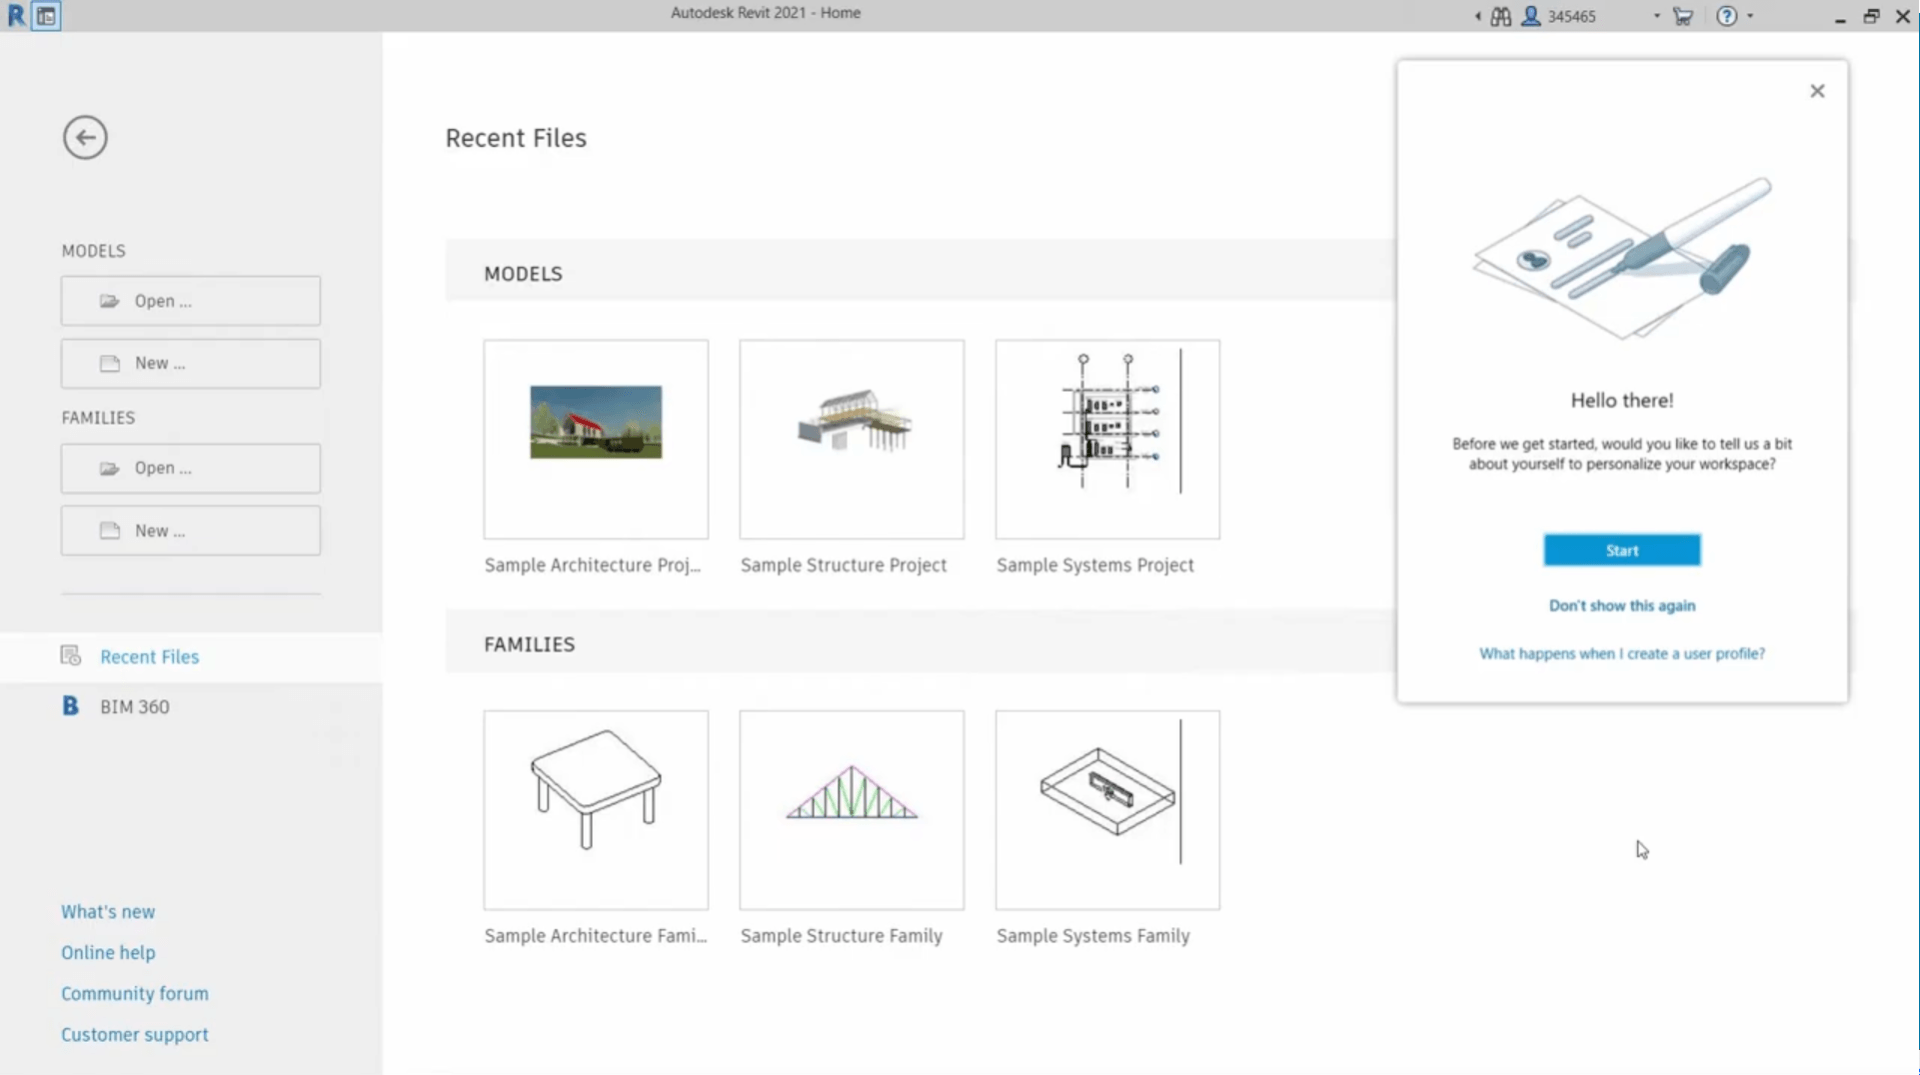The width and height of the screenshot is (1920, 1075).
Task: Click Open under Models
Action: point(191,301)
